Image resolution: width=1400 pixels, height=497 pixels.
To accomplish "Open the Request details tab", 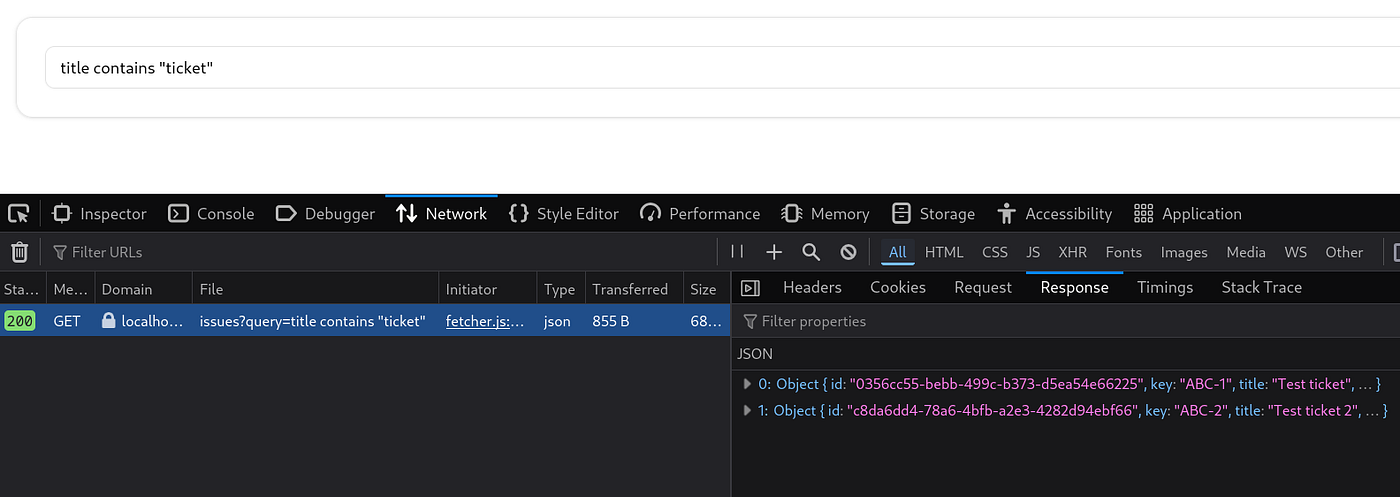I will click(x=983, y=287).
